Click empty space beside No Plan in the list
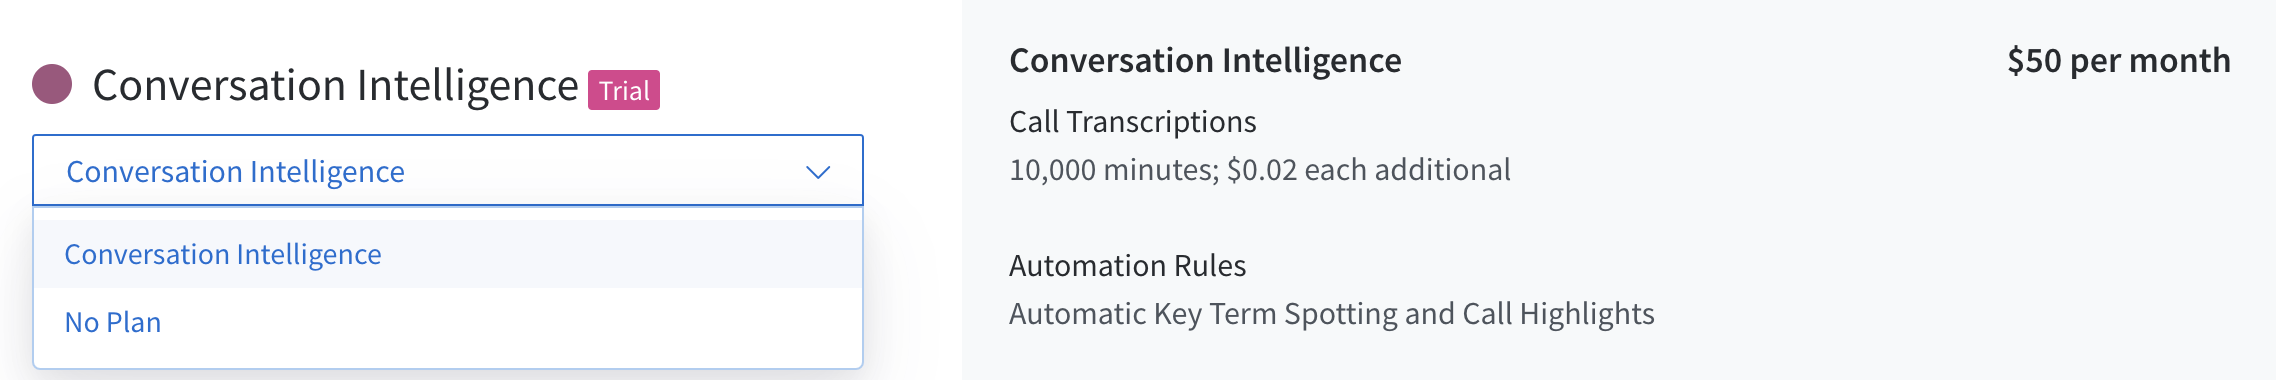This screenshot has height=380, width=2276. click(x=510, y=322)
